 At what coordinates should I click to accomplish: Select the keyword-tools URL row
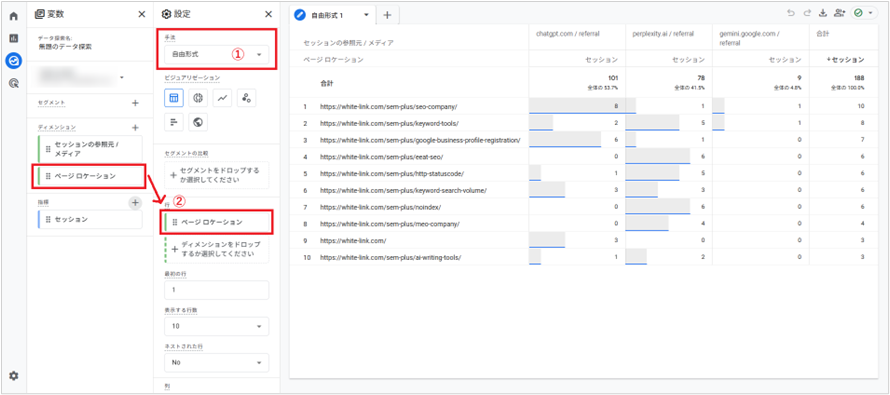389,123
